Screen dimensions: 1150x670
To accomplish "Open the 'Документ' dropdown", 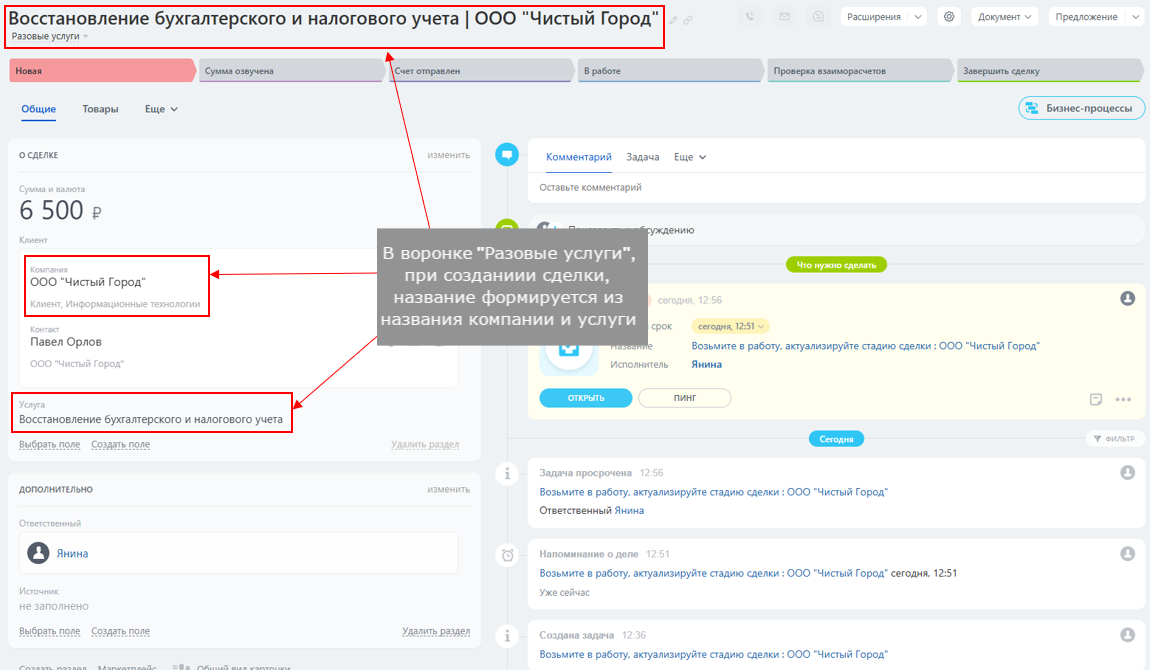I will [1004, 16].
